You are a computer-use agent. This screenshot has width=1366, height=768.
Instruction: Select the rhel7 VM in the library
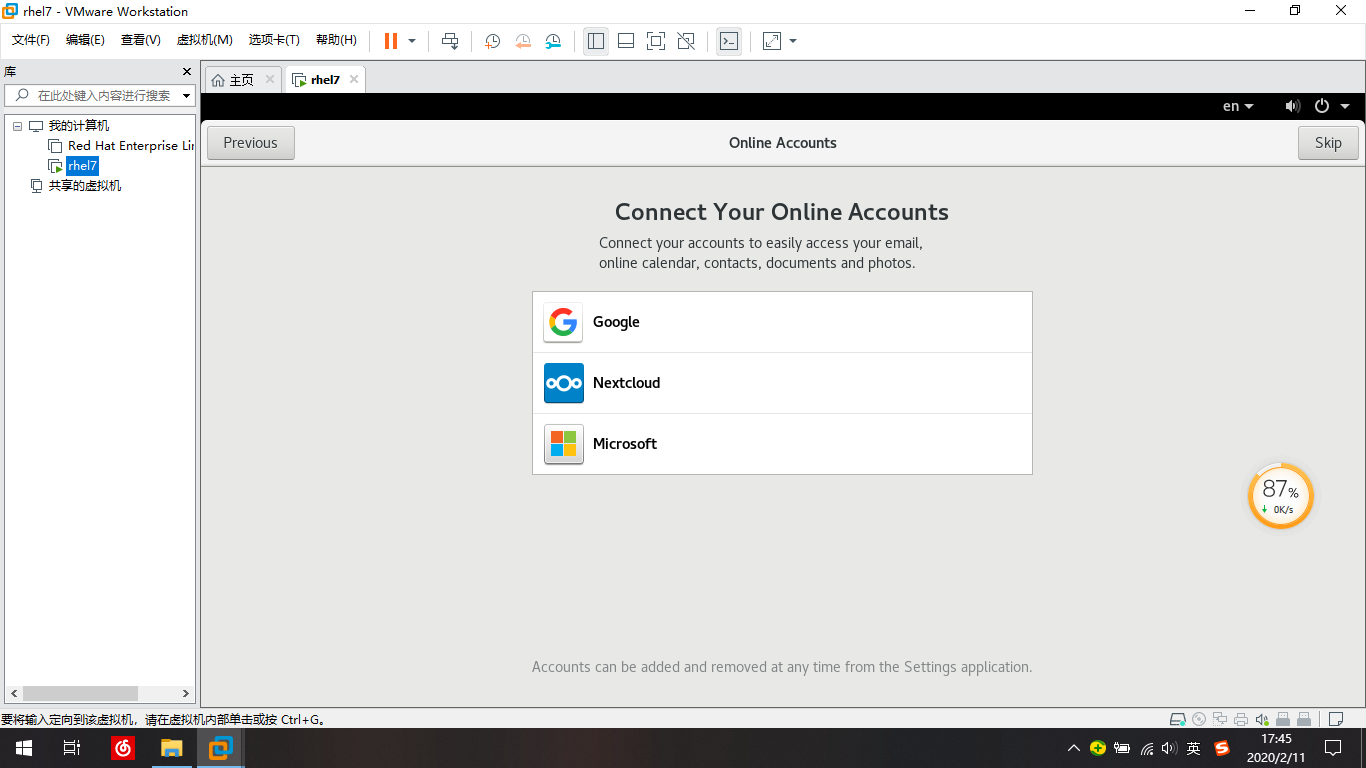83,166
